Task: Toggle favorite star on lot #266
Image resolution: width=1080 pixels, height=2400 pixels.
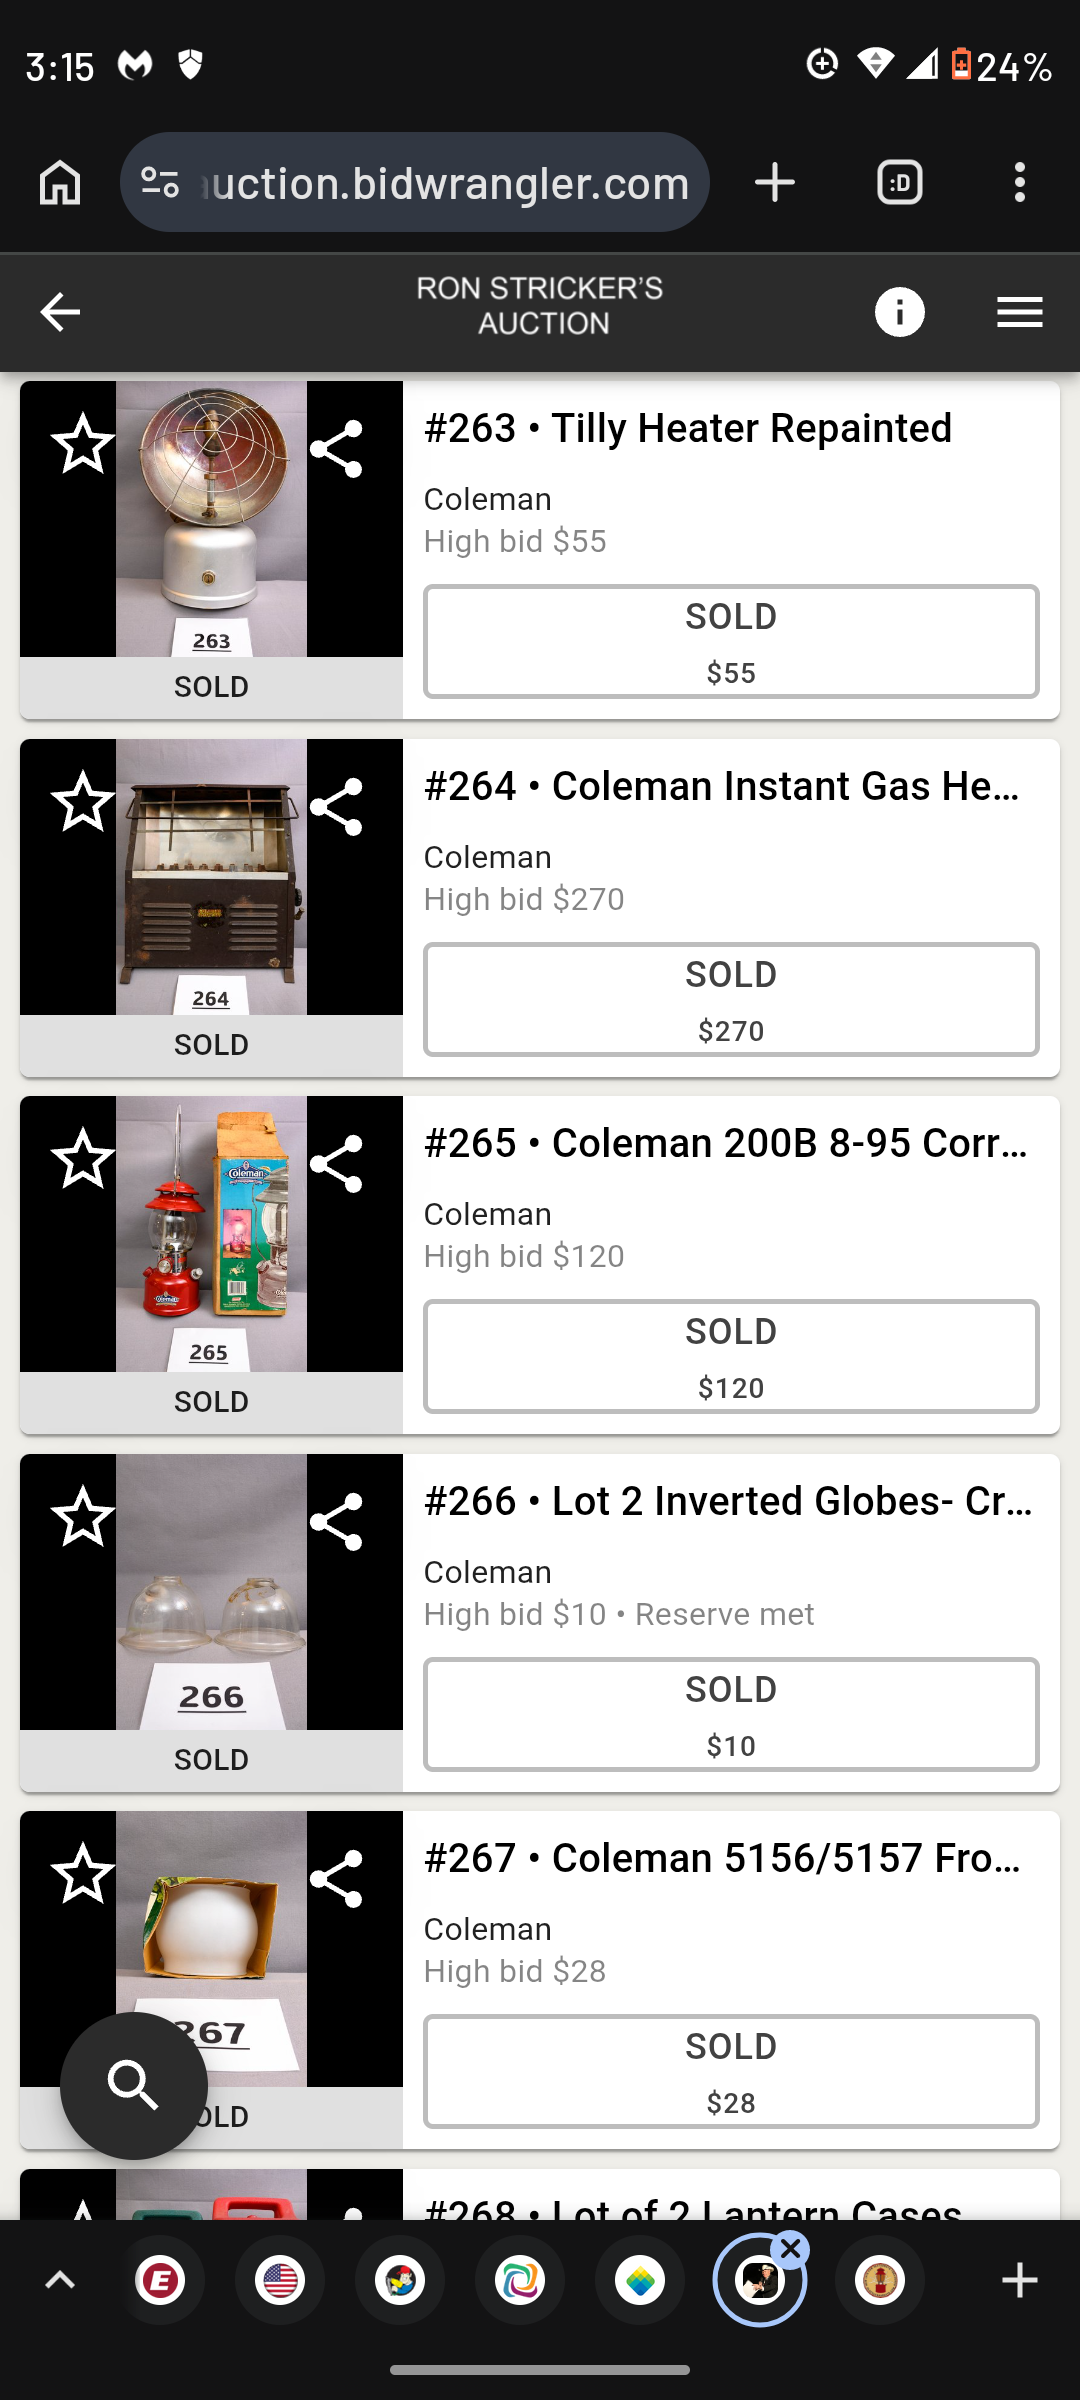Action: (83, 1517)
